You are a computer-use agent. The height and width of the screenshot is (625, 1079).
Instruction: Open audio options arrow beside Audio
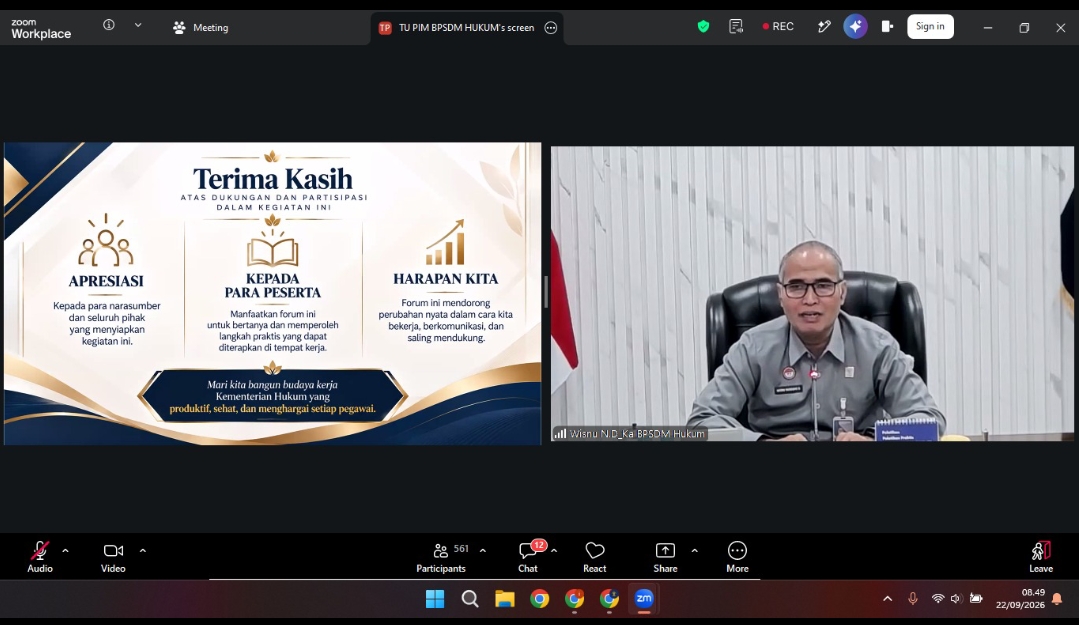pos(65,551)
